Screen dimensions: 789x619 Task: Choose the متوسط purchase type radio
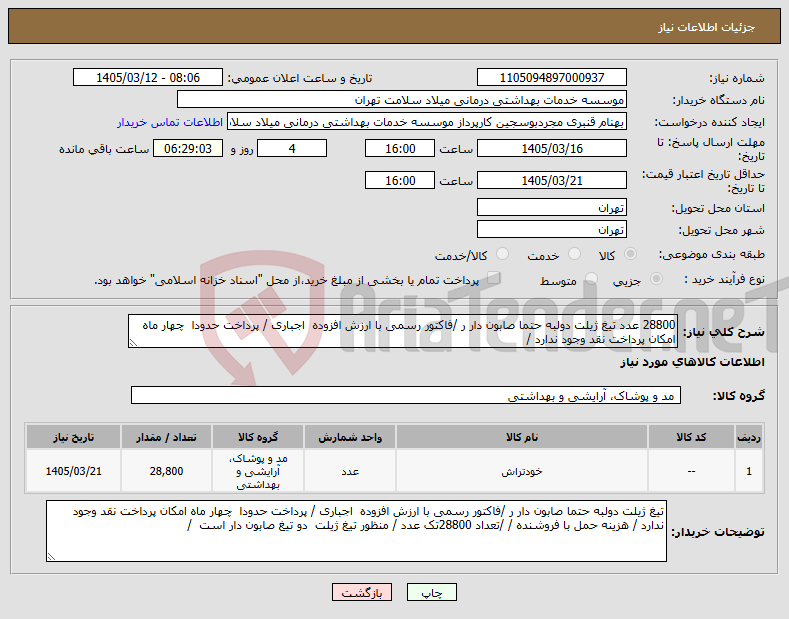point(591,279)
